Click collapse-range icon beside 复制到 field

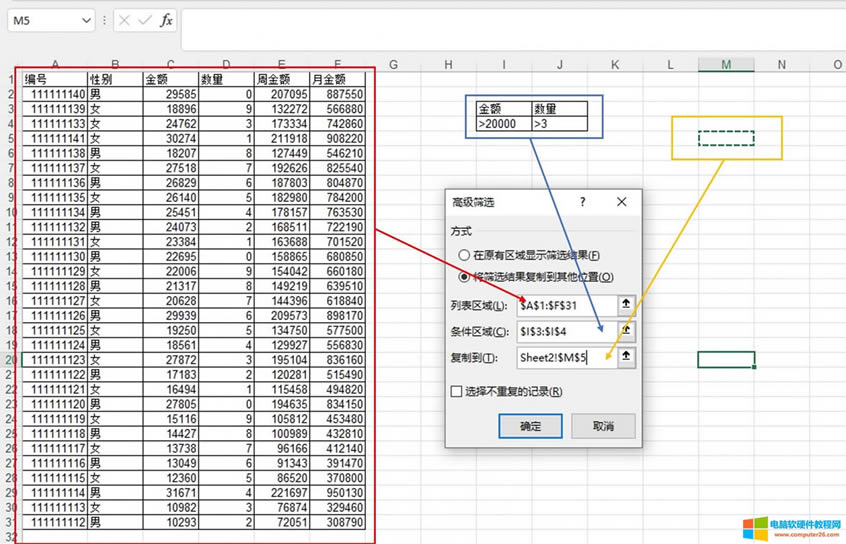coord(627,356)
